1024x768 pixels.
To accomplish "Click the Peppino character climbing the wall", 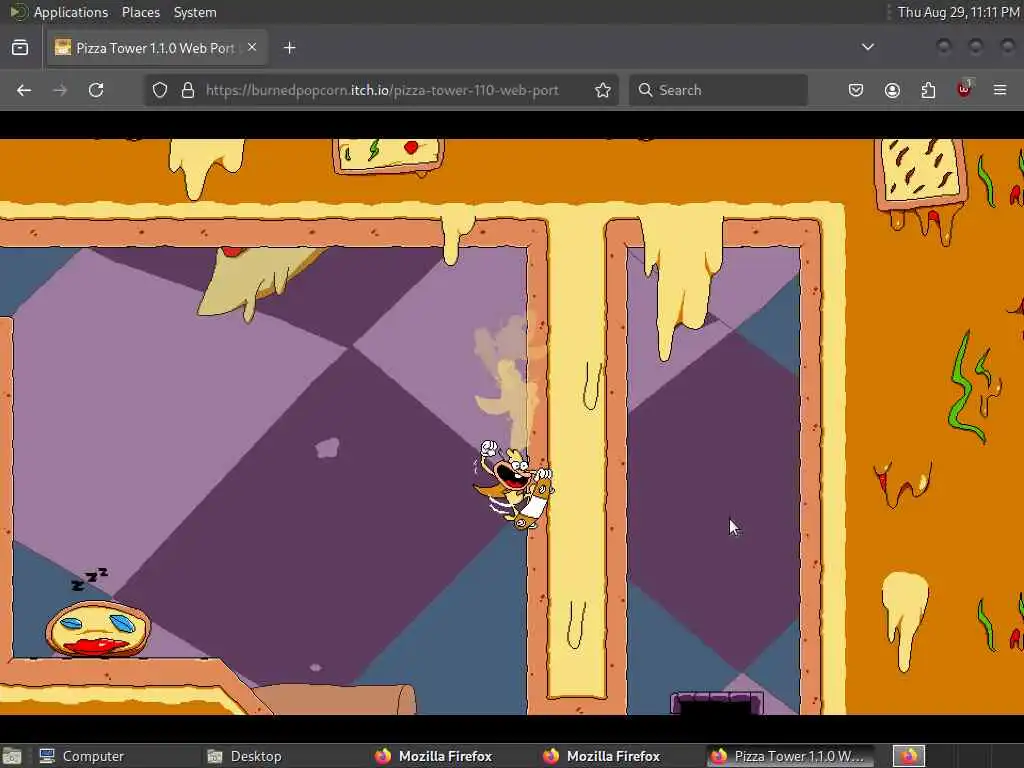I will 514,484.
